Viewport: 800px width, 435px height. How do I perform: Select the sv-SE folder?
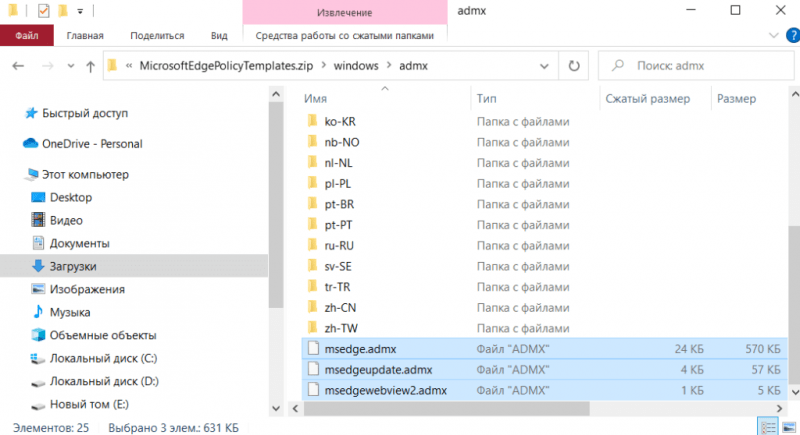(x=338, y=266)
